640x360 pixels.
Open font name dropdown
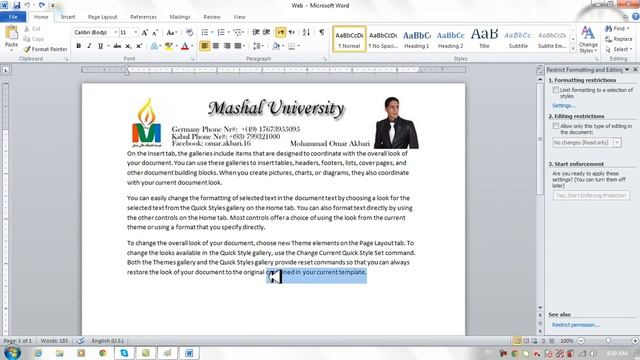pyautogui.click(x=116, y=32)
